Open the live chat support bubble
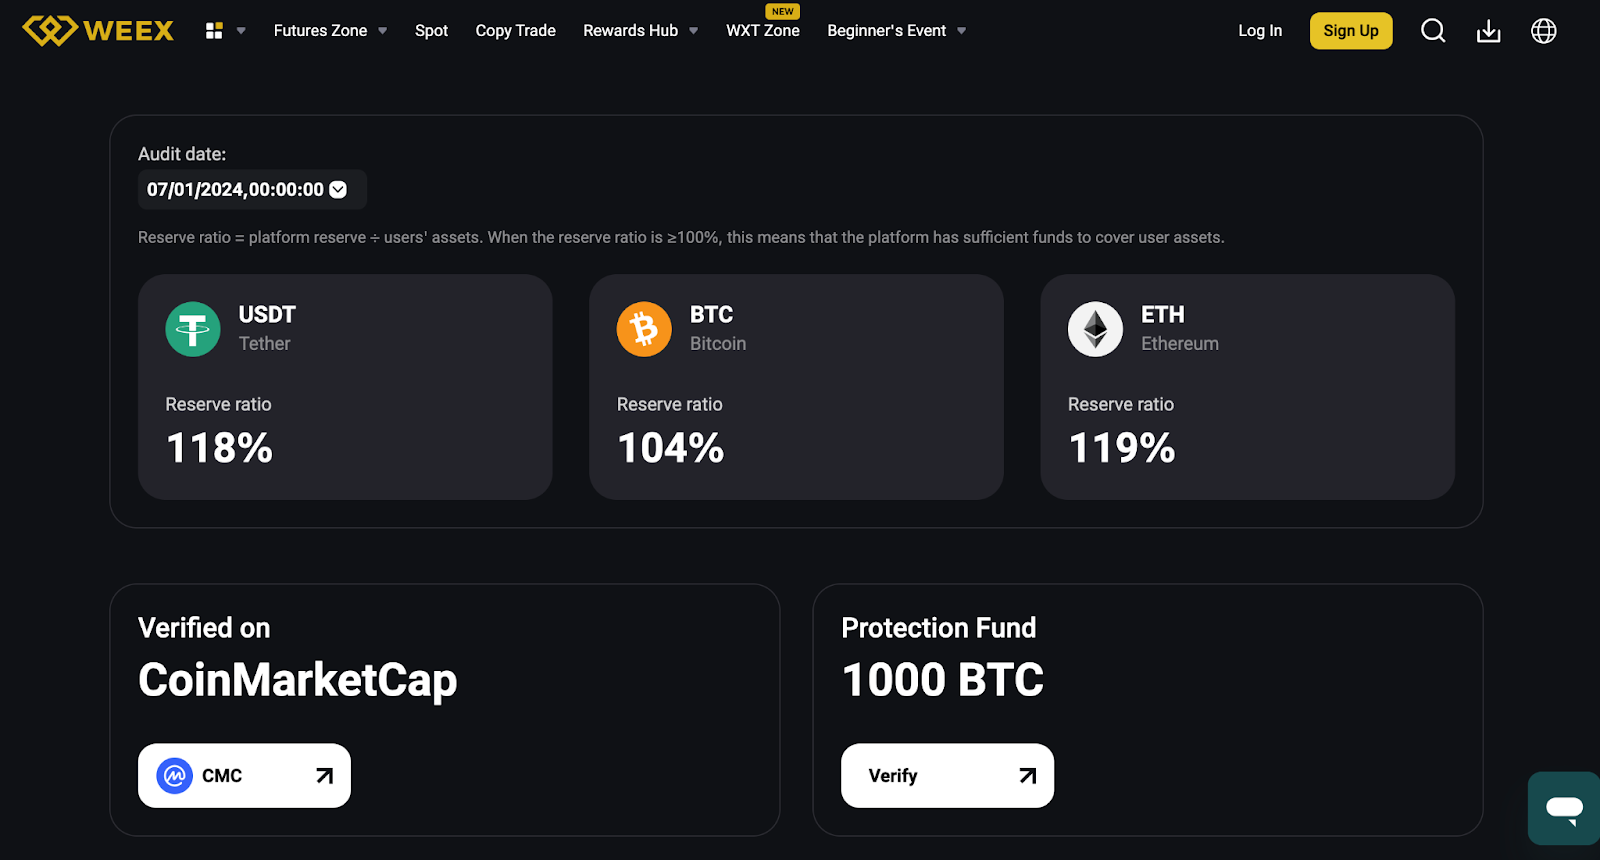The height and width of the screenshot is (860, 1600). [1564, 808]
